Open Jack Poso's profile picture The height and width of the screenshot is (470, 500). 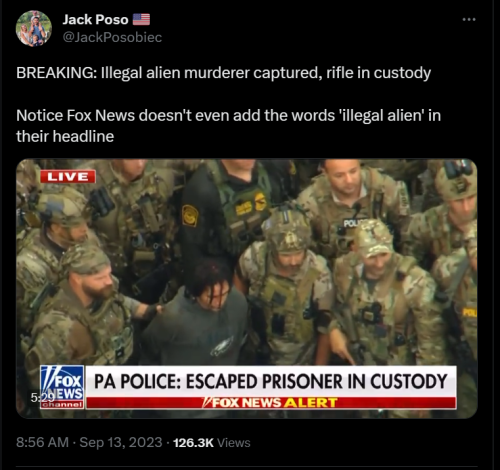click(x=34, y=28)
